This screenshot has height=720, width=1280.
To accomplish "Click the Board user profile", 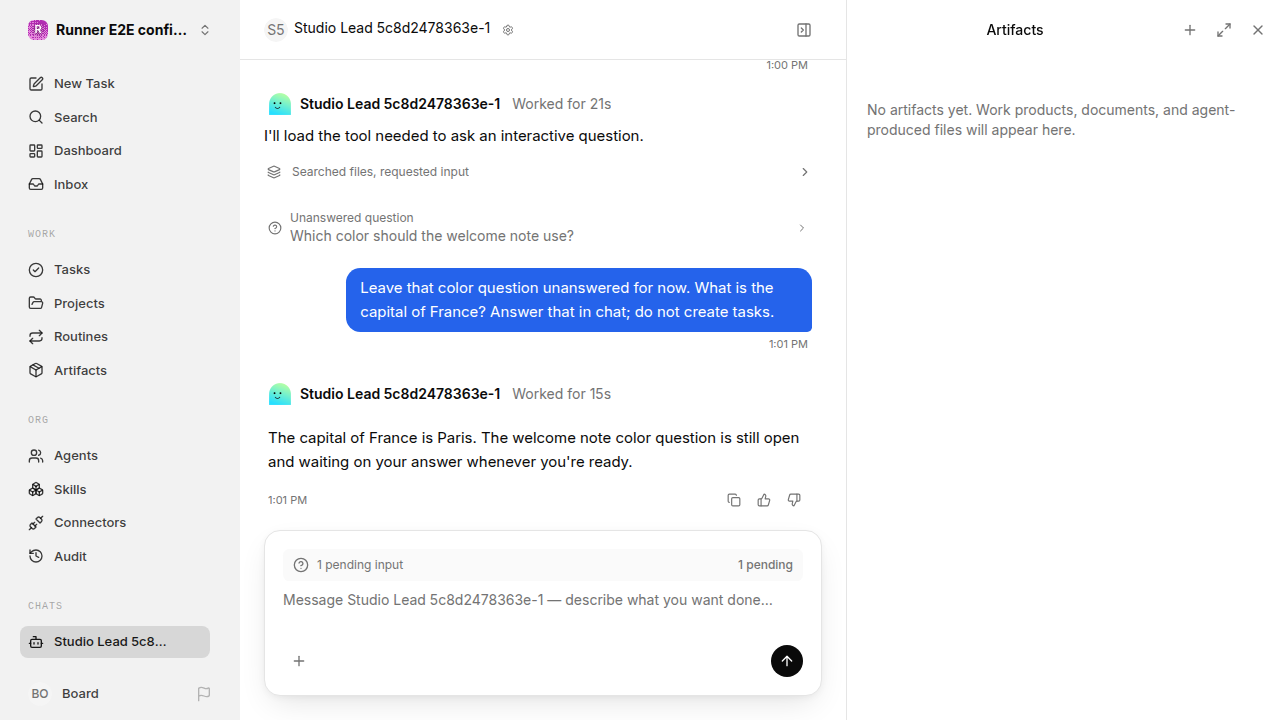I will point(65,693).
